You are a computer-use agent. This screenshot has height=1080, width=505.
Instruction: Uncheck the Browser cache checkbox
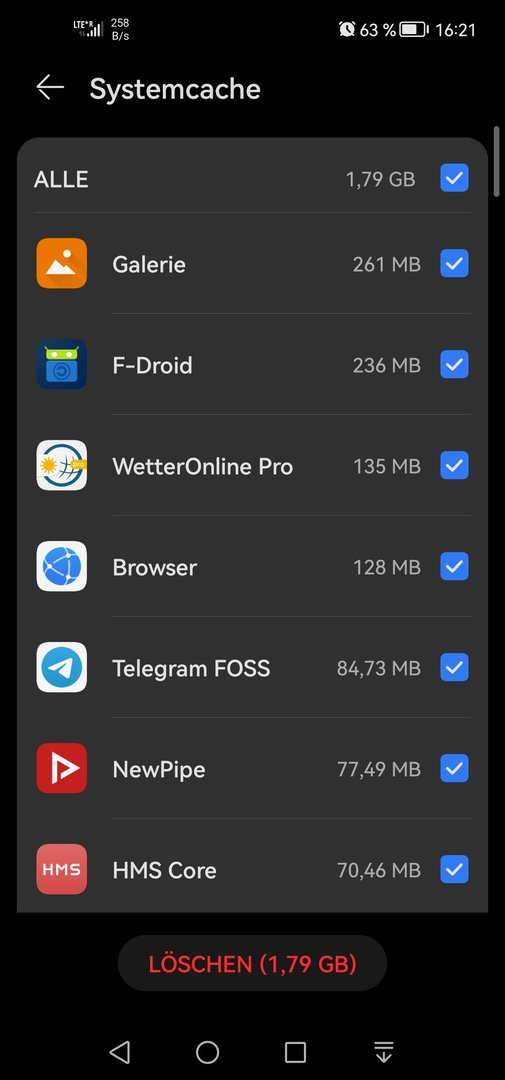pyautogui.click(x=455, y=566)
